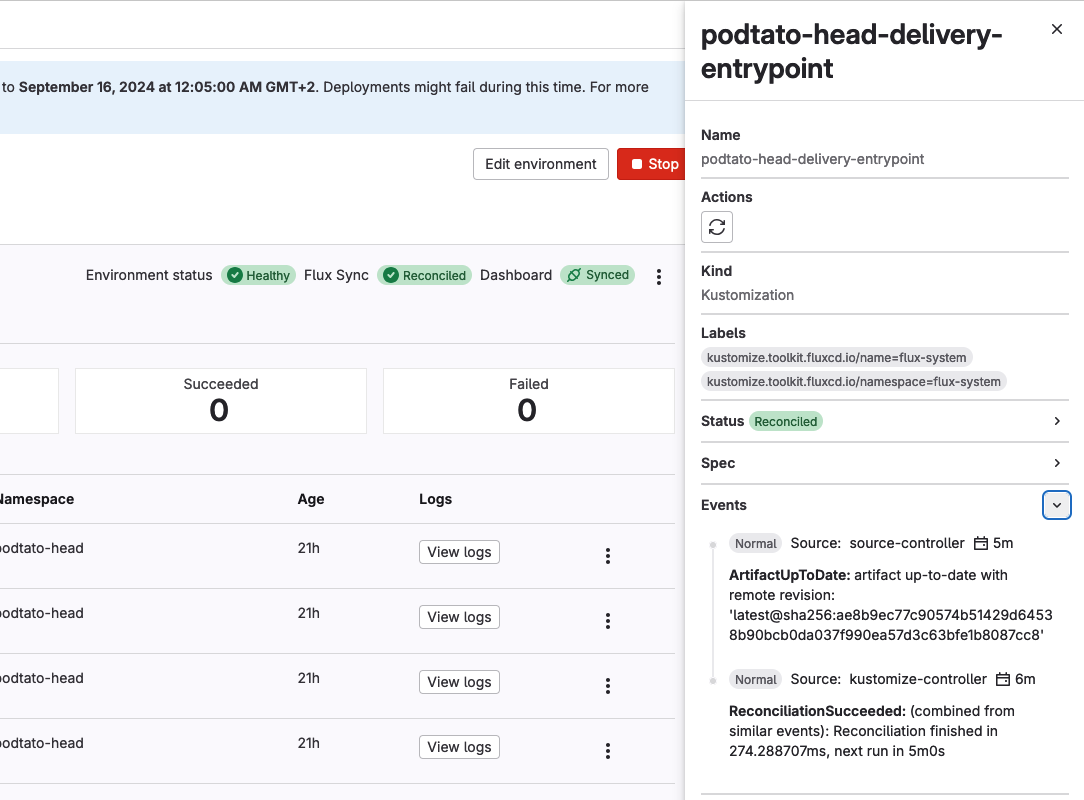Close the podtato-head-delivery-entrypoint details panel
1084x800 pixels.
coord(1056,30)
